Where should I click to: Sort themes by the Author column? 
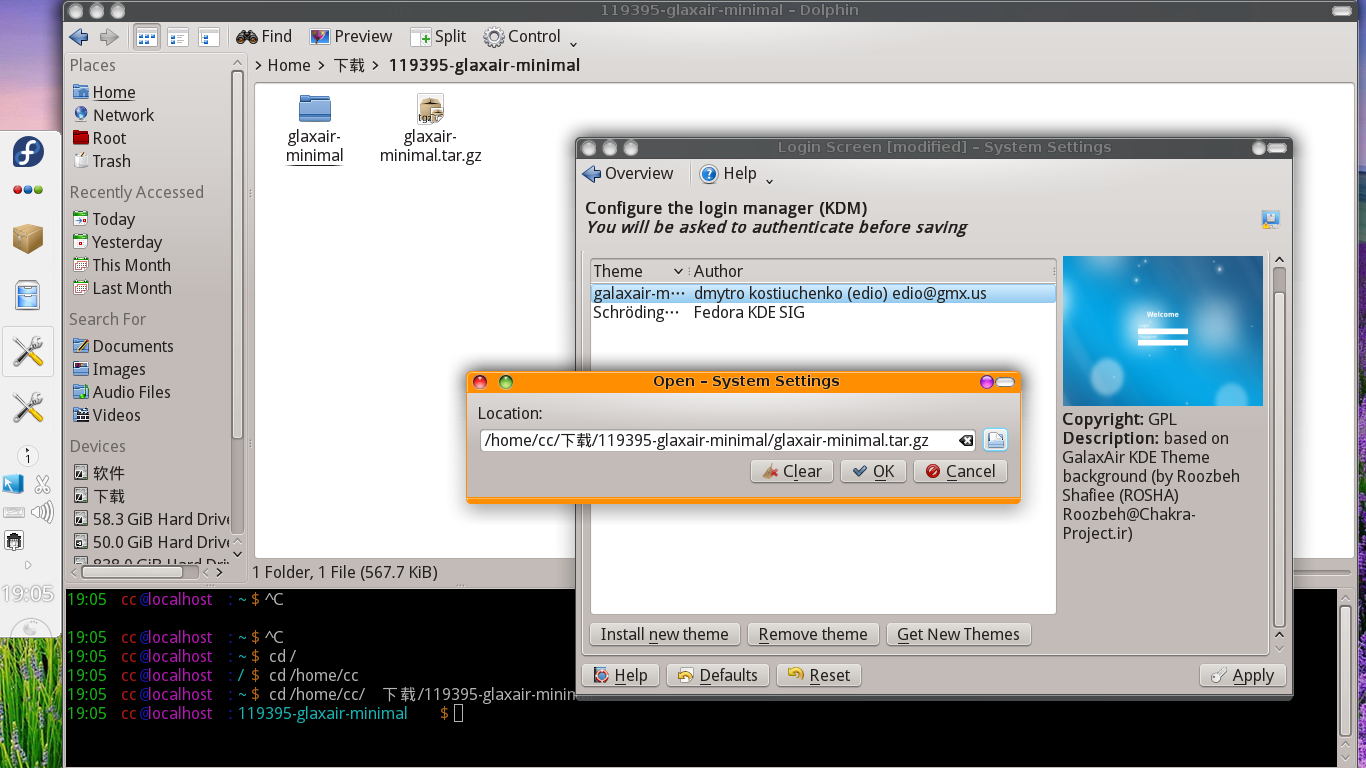tap(873, 271)
